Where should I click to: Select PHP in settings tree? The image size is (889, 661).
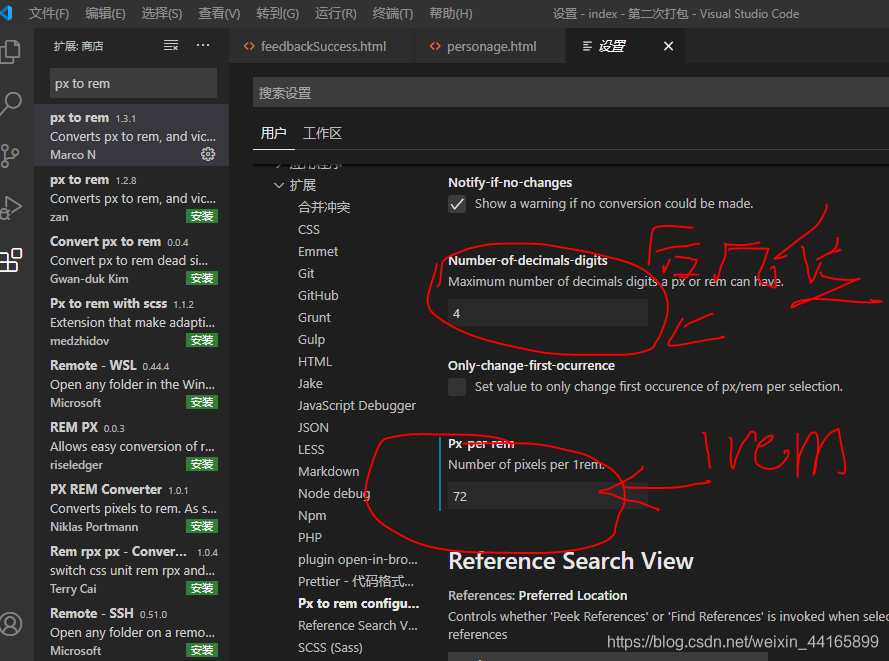click(310, 537)
